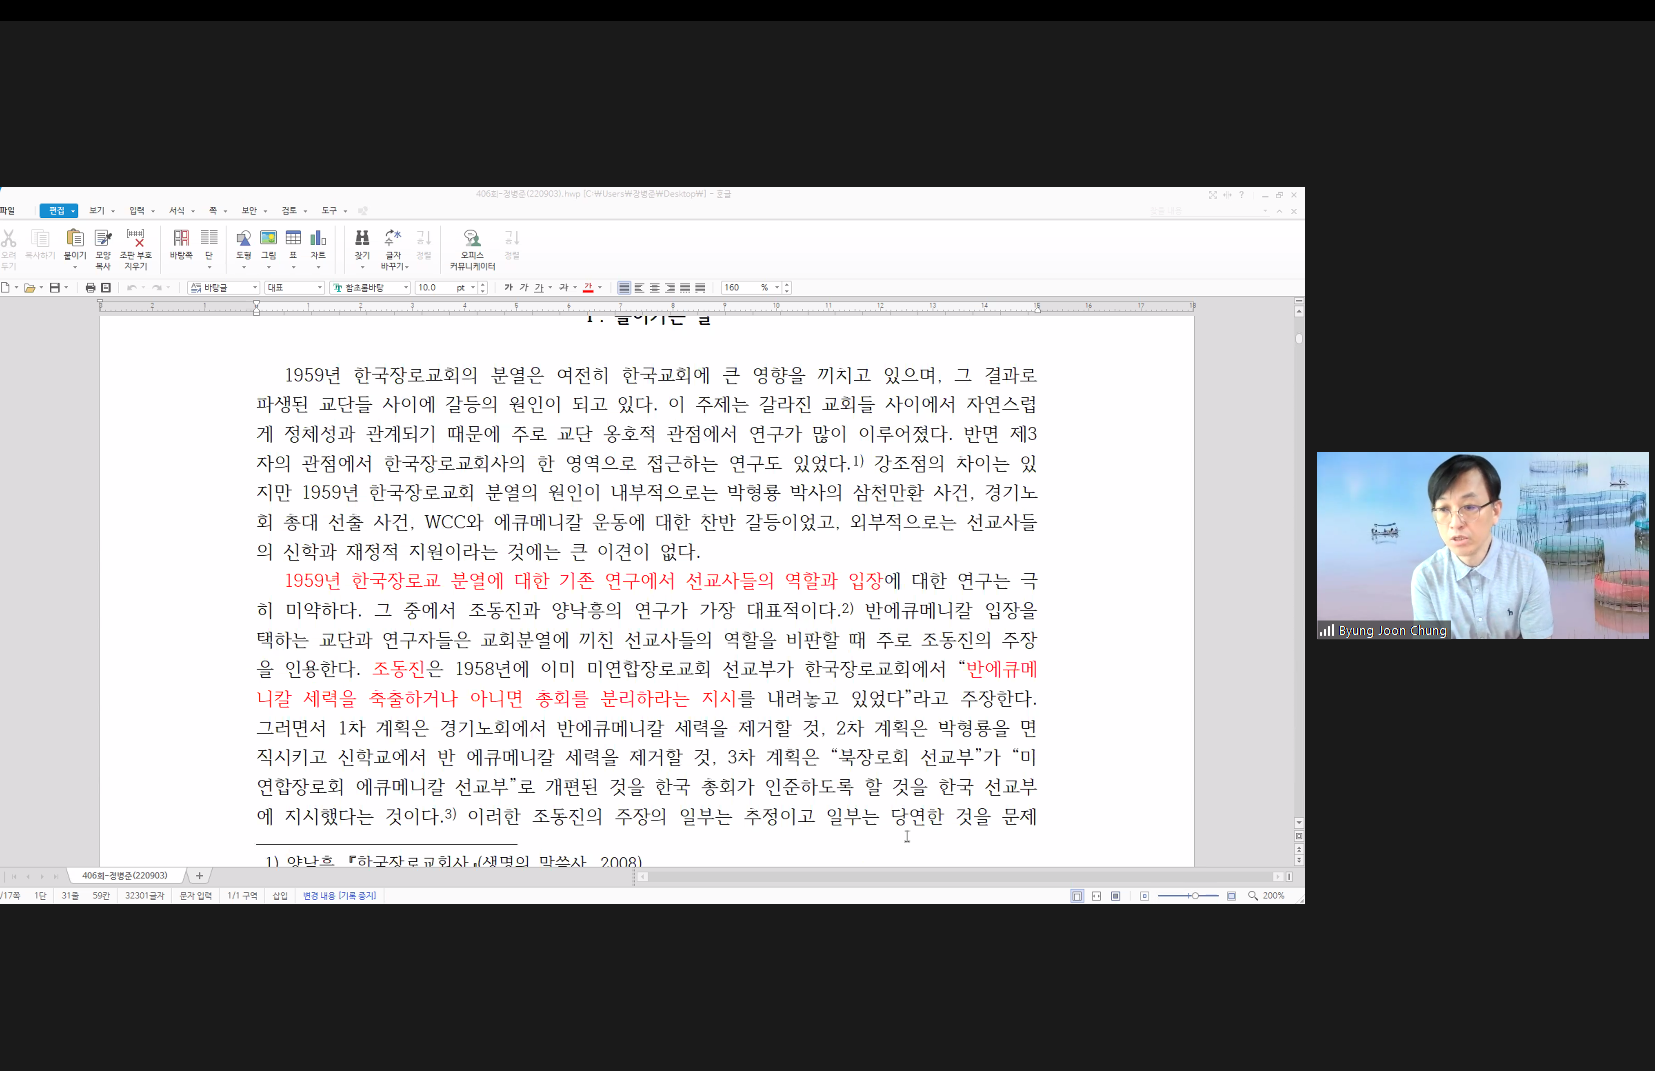Expand the 붙이기 dropdown arrow
This screenshot has height=1071, width=1655.
[75, 267]
